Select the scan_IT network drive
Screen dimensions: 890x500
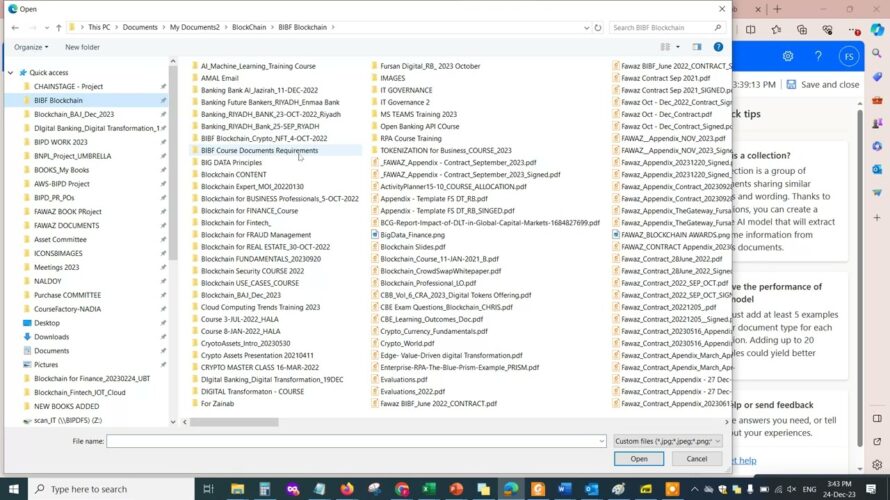tap(68, 421)
